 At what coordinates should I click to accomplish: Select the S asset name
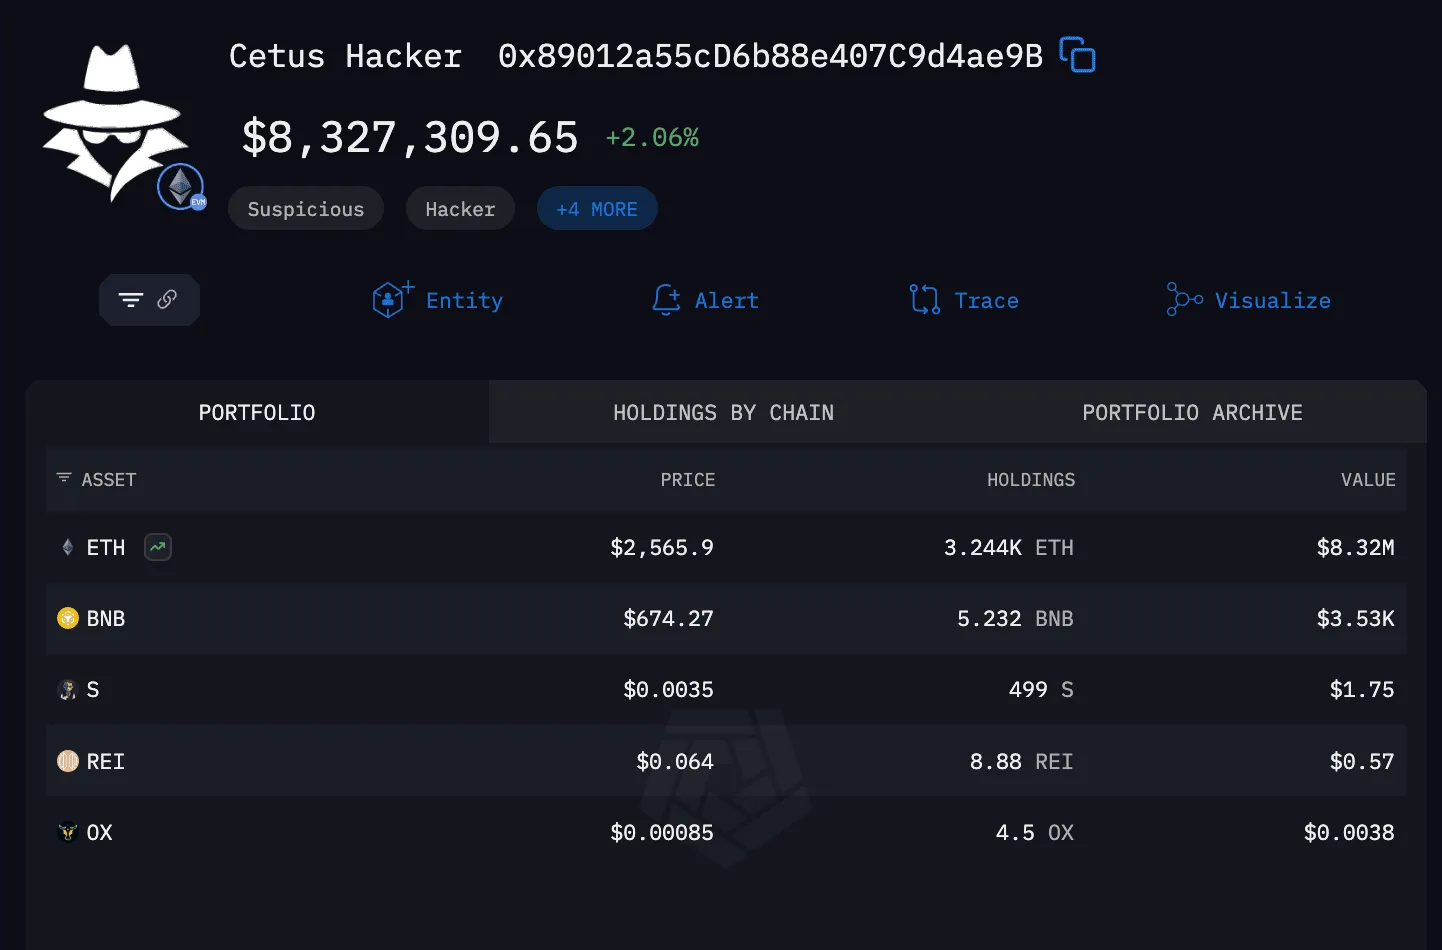click(93, 689)
